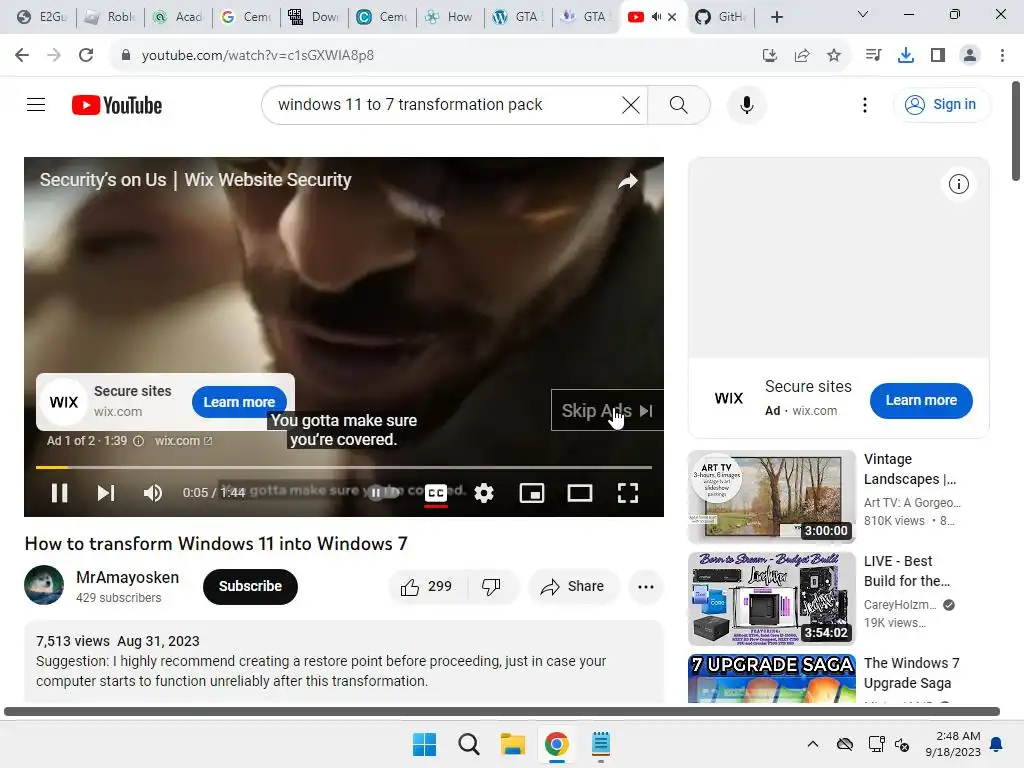Open more actions ellipsis below video

click(x=646, y=586)
